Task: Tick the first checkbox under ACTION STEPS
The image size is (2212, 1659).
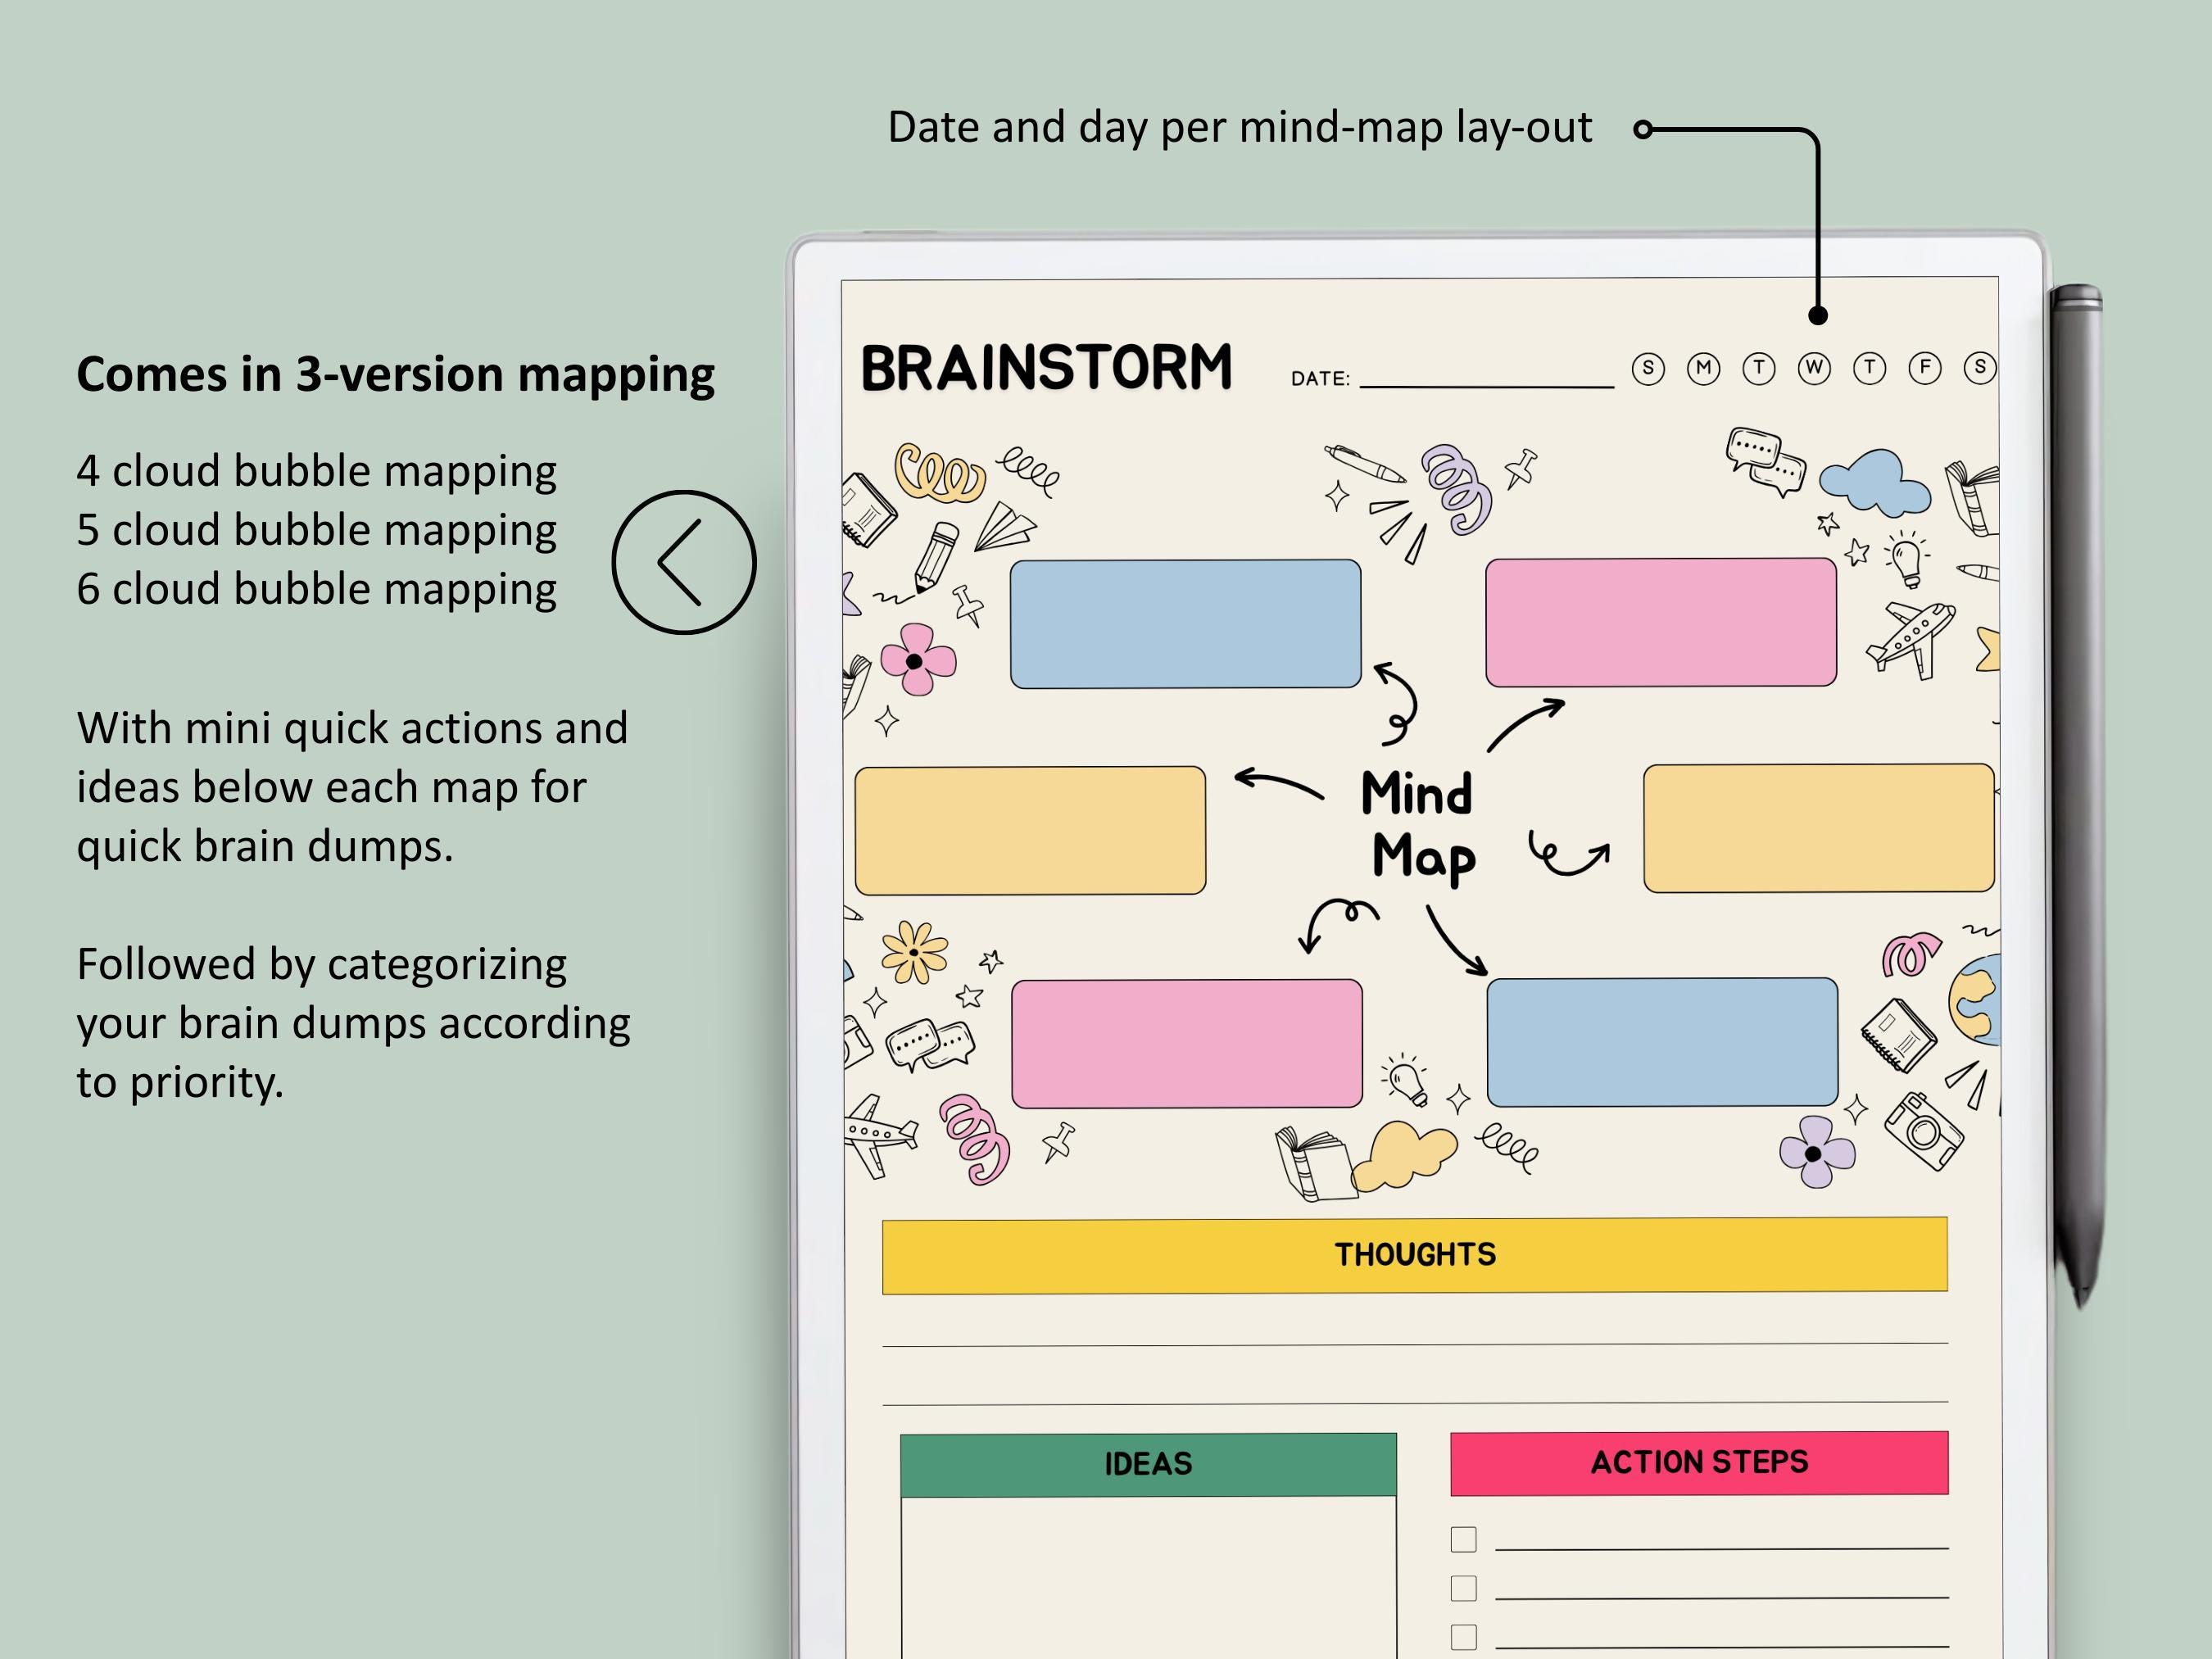Action: pos(1463,1539)
